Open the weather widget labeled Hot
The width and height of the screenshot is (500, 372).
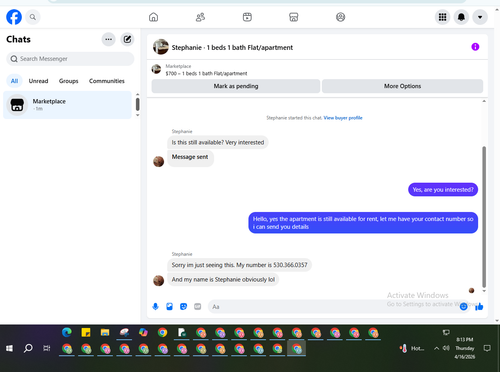[412, 348]
